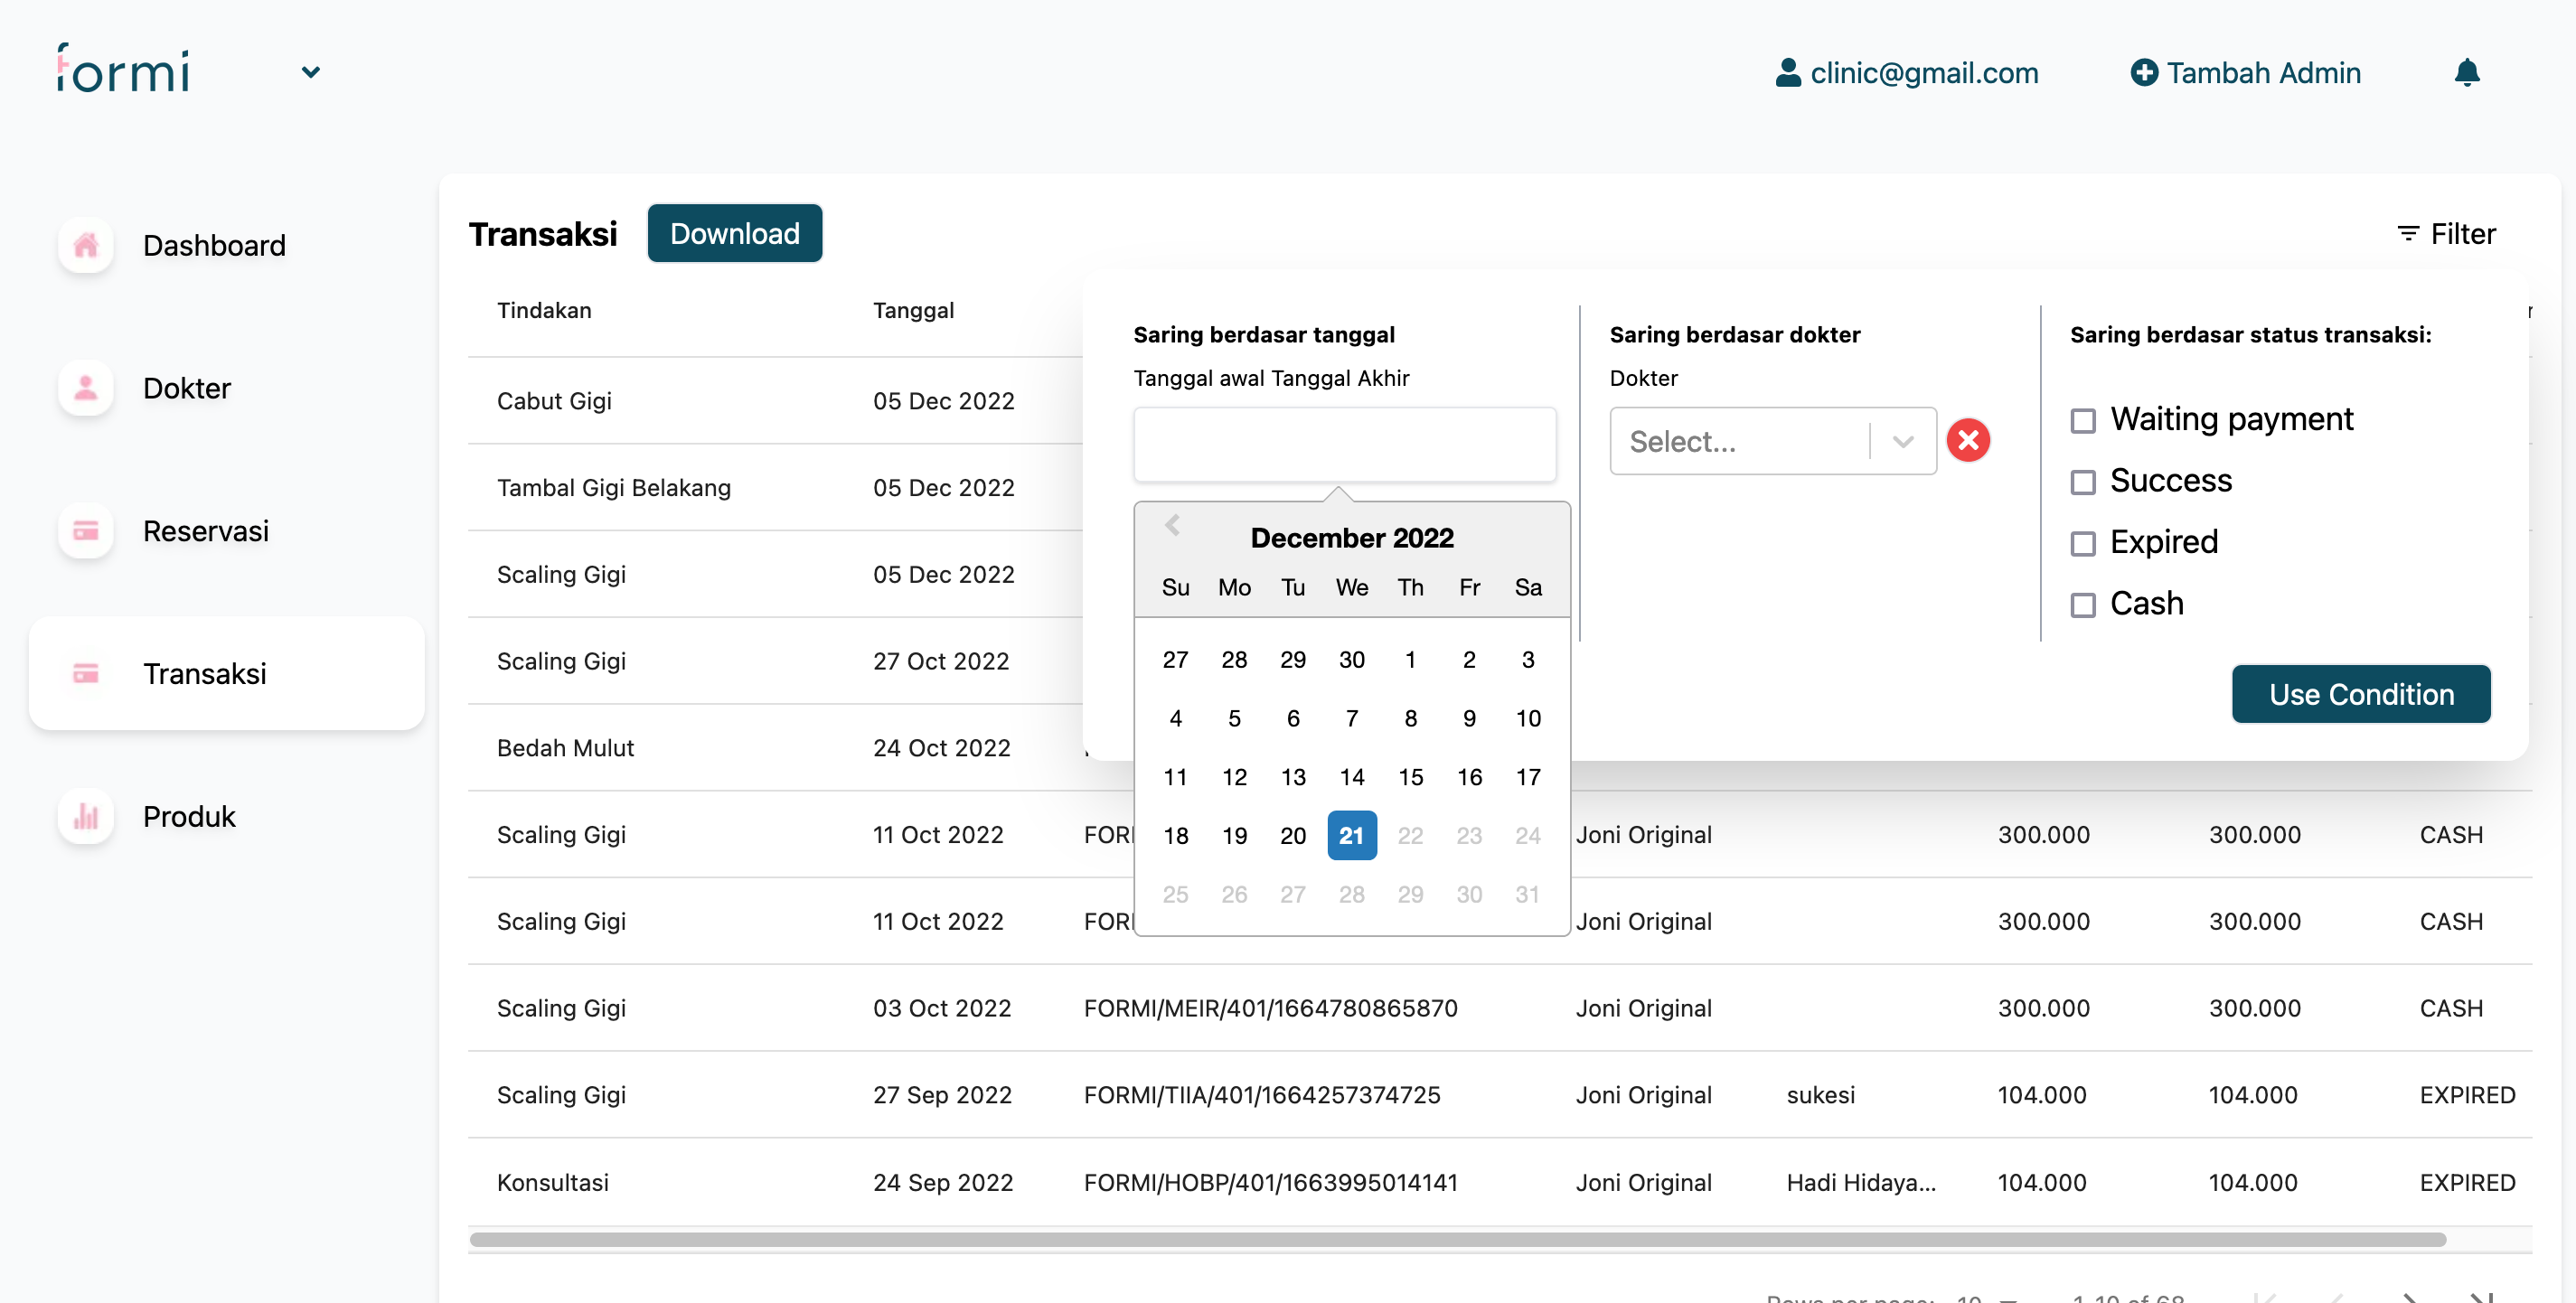Tick the Expired status checkbox

(x=2082, y=543)
